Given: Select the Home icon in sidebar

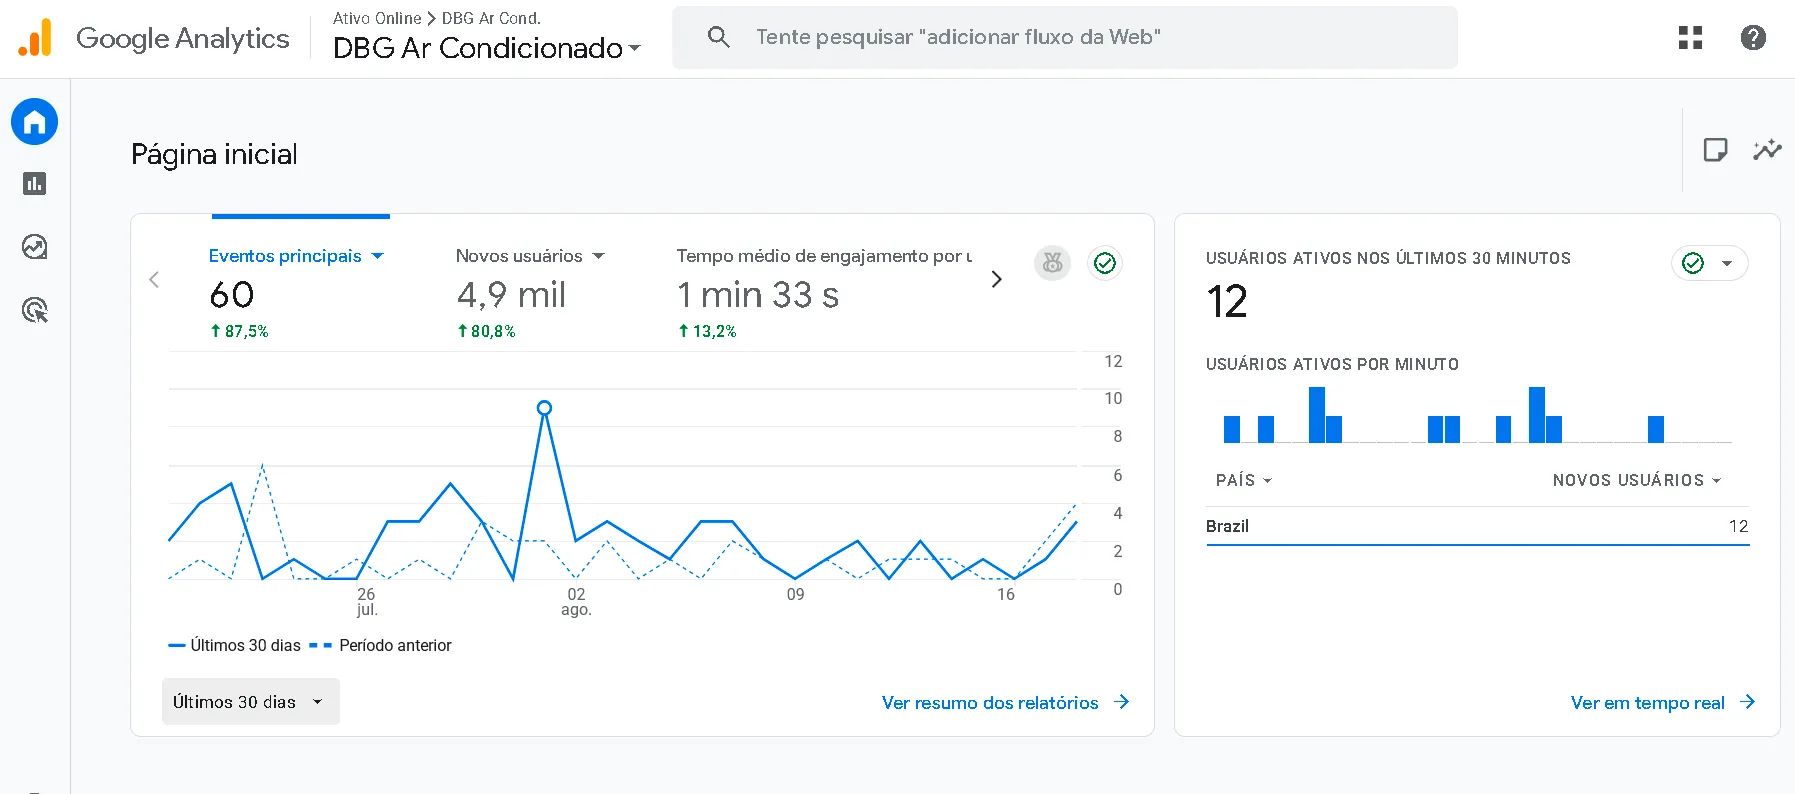Looking at the screenshot, I should click(35, 122).
